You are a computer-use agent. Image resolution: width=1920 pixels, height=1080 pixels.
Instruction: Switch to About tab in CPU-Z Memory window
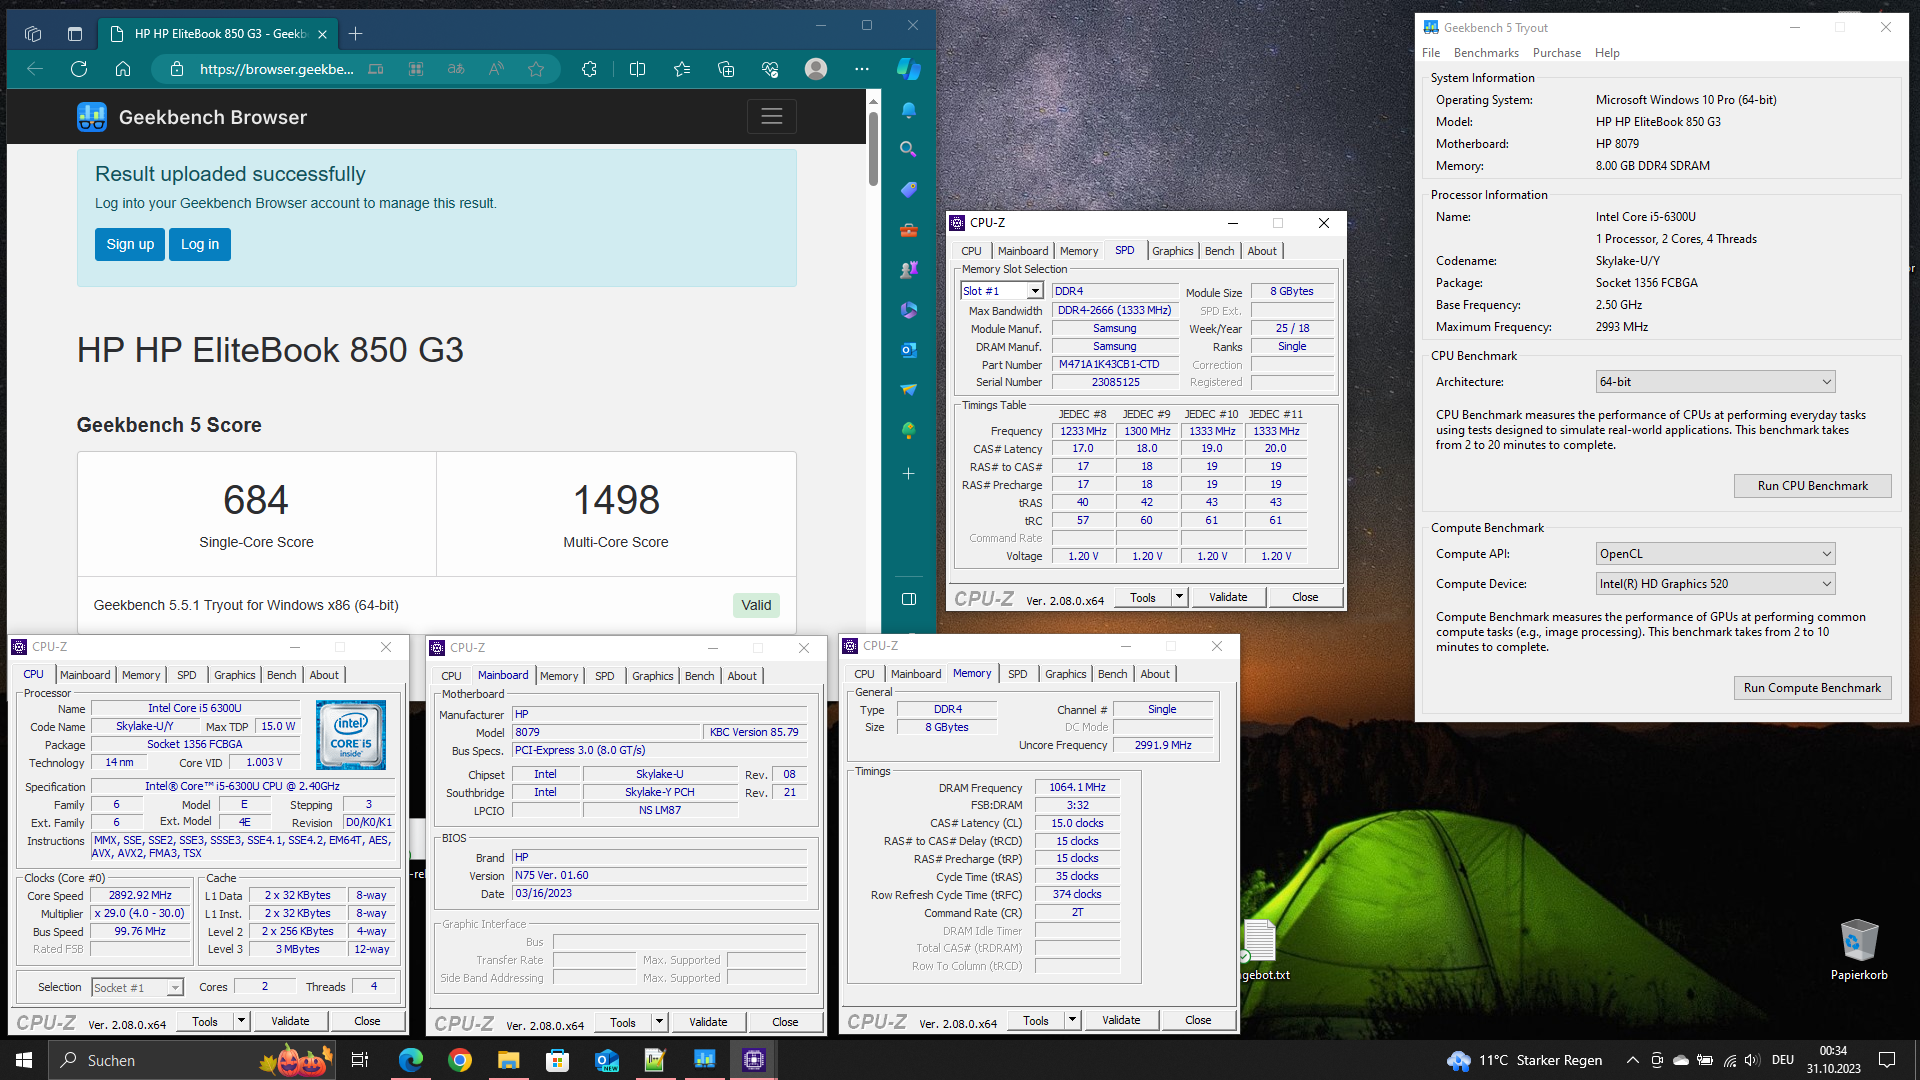point(1155,674)
